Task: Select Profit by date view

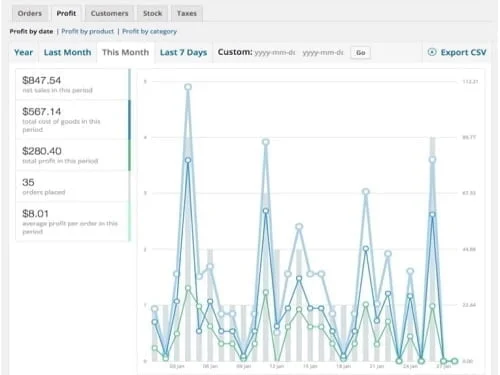Action: [x=31, y=31]
